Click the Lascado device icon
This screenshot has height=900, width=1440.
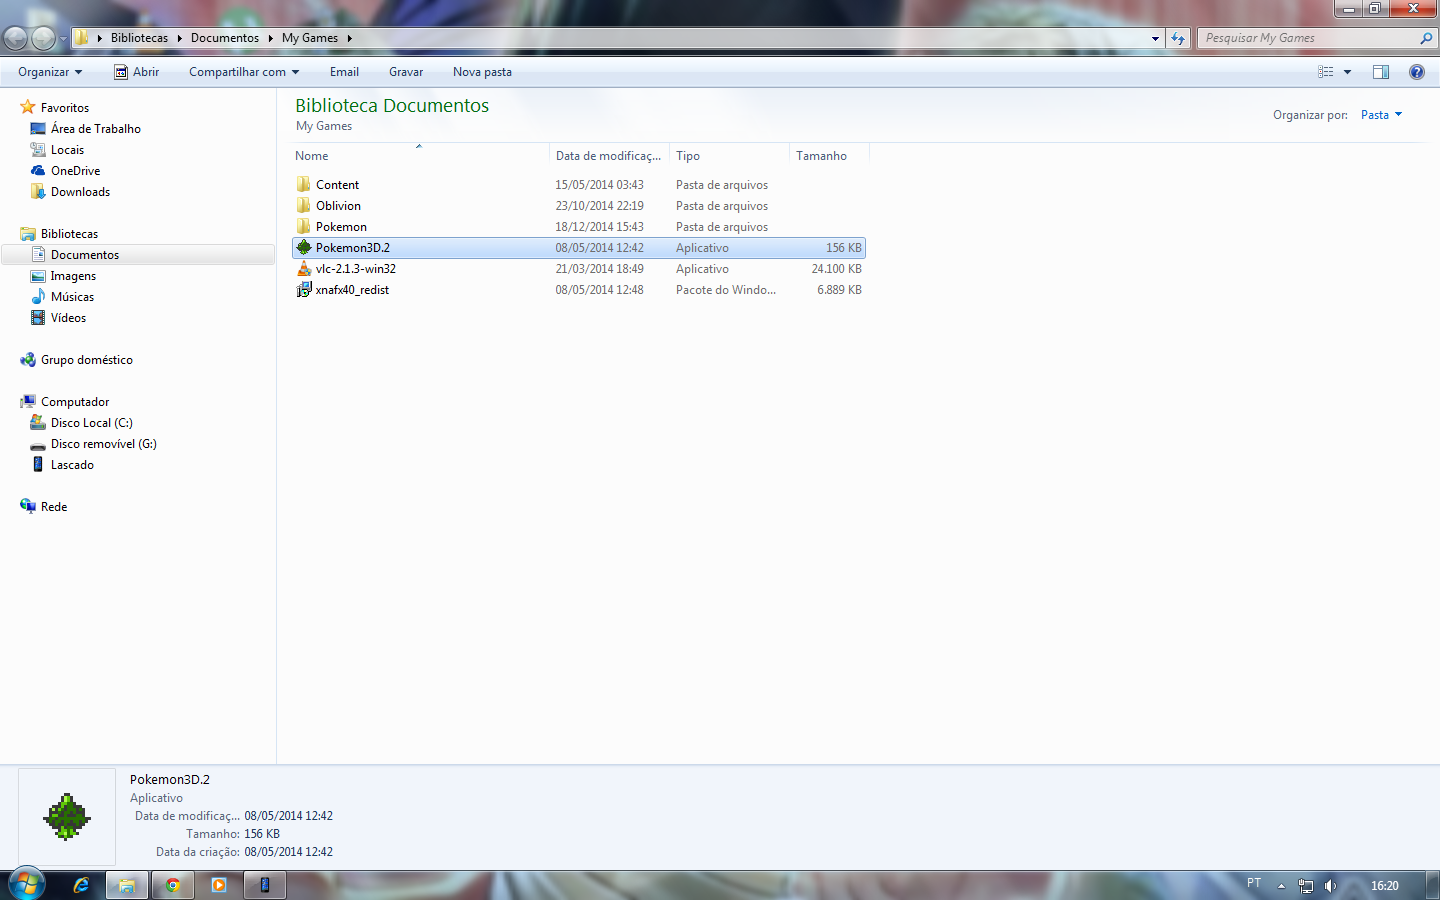click(38, 464)
